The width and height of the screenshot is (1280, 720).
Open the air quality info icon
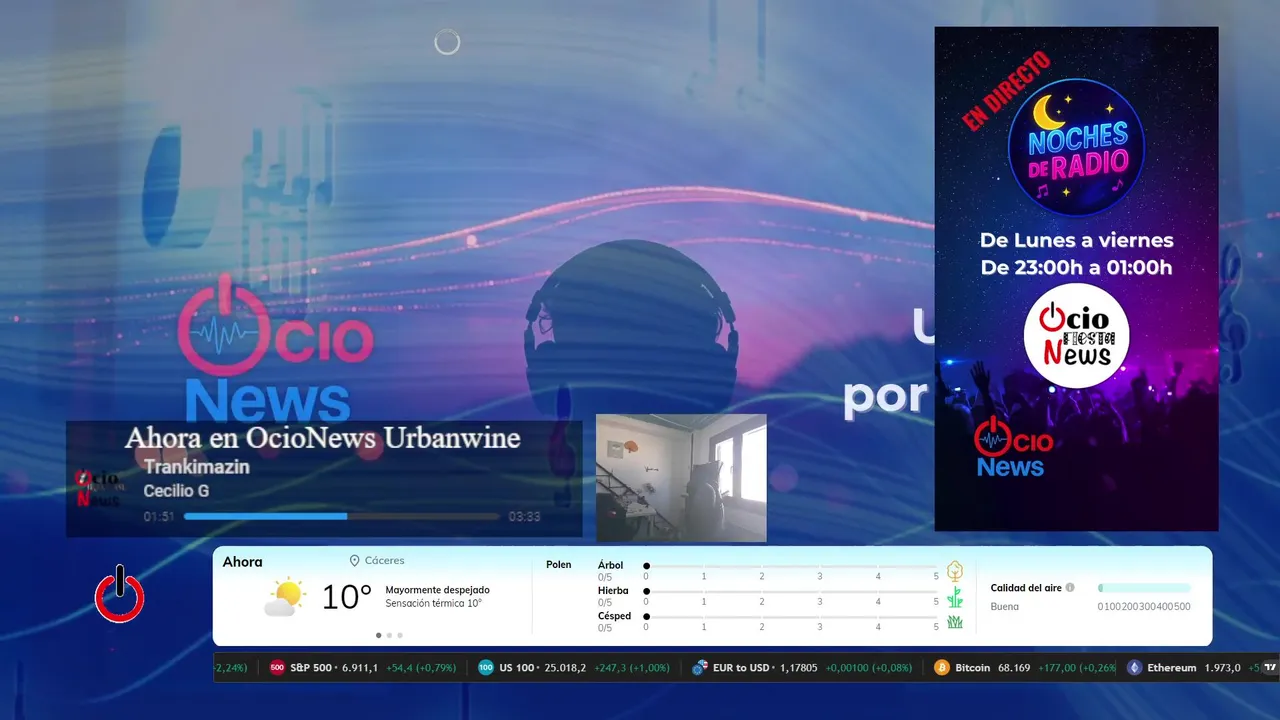coord(1070,588)
